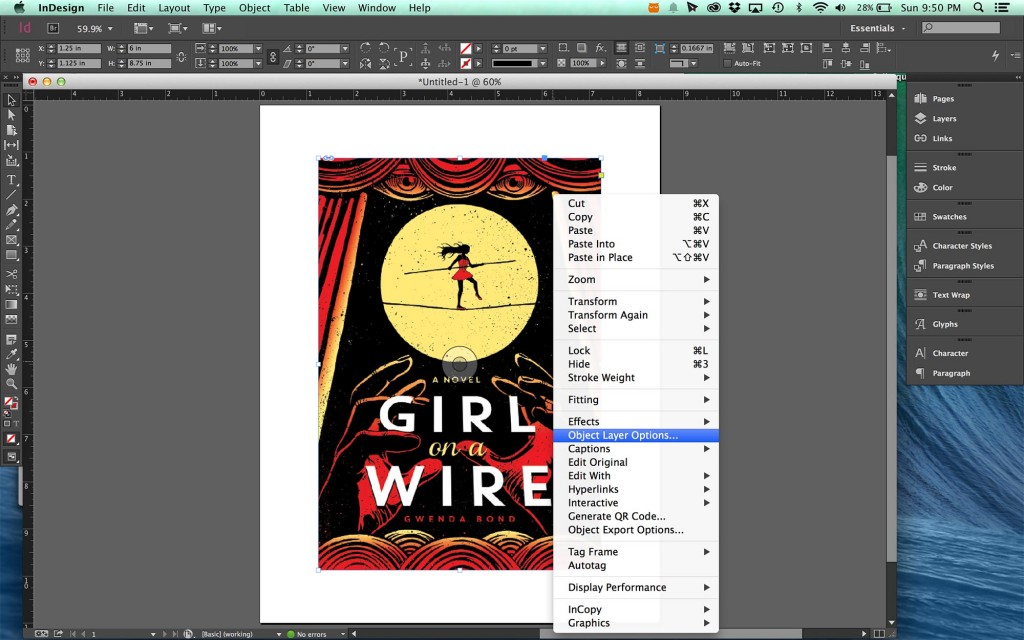This screenshot has width=1024, height=640.
Task: Choose Generate QR Code from context menu
Action: pyautogui.click(x=635, y=516)
